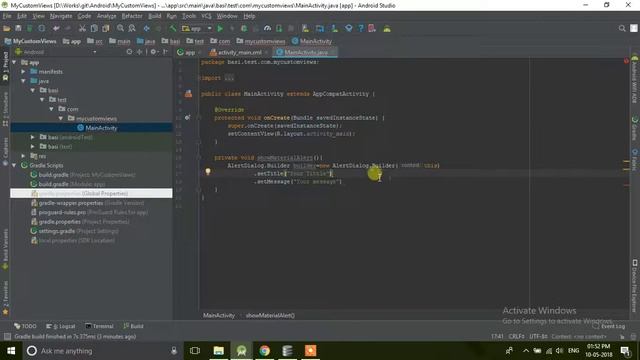Click the showMaterialAlert() breadcrumb below the editor
This screenshot has width=640, height=360.
[270, 316]
